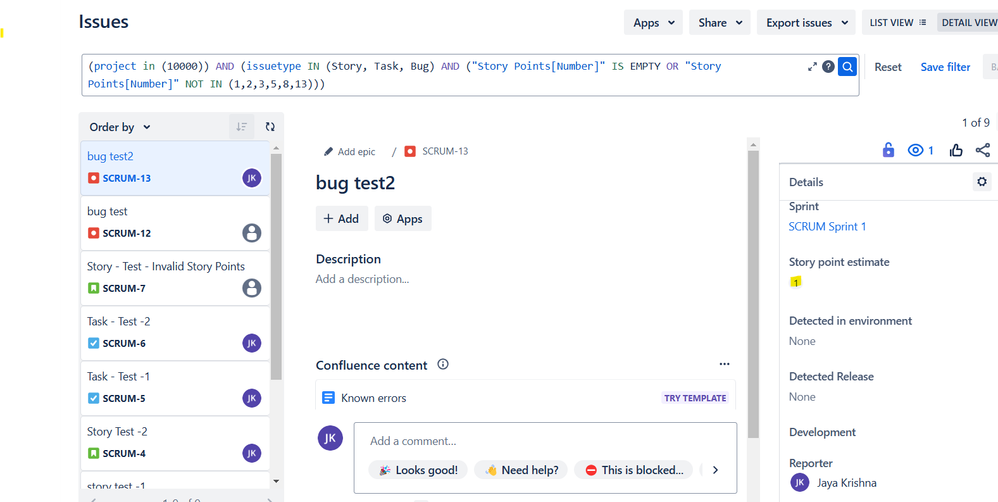
Task: Click issue list scrollbar down arrow
Action: click(x=276, y=481)
